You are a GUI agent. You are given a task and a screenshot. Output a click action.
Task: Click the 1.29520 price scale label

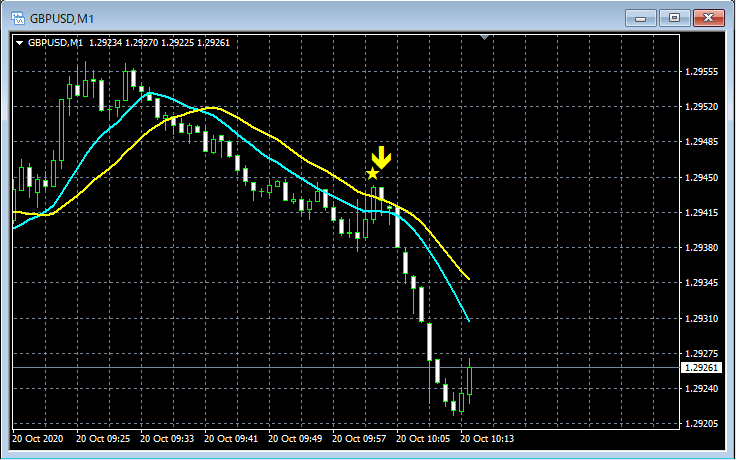pyautogui.click(x=702, y=107)
